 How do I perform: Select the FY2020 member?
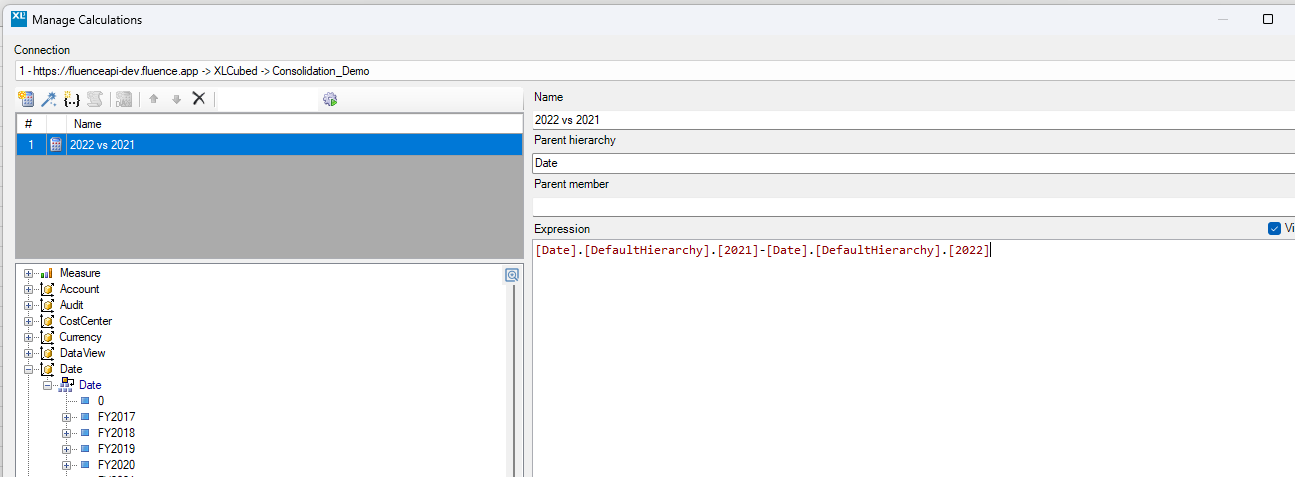coord(116,465)
